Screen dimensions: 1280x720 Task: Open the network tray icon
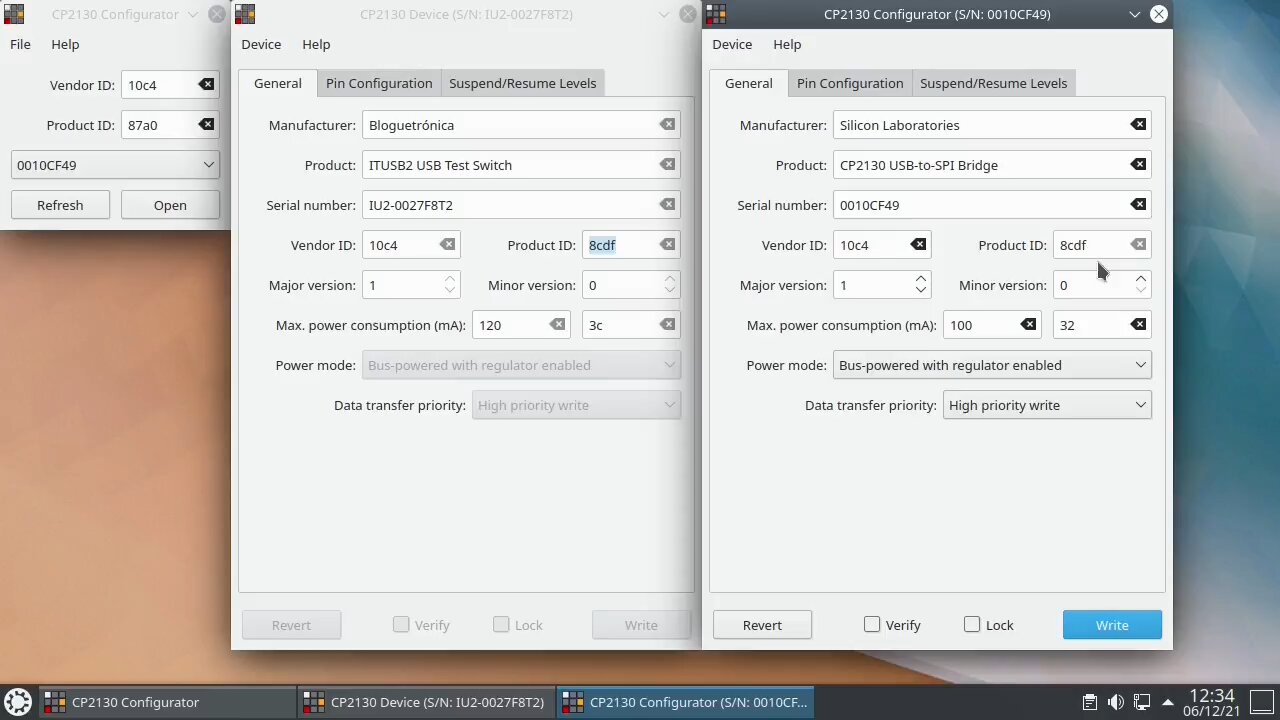pyautogui.click(x=1142, y=702)
